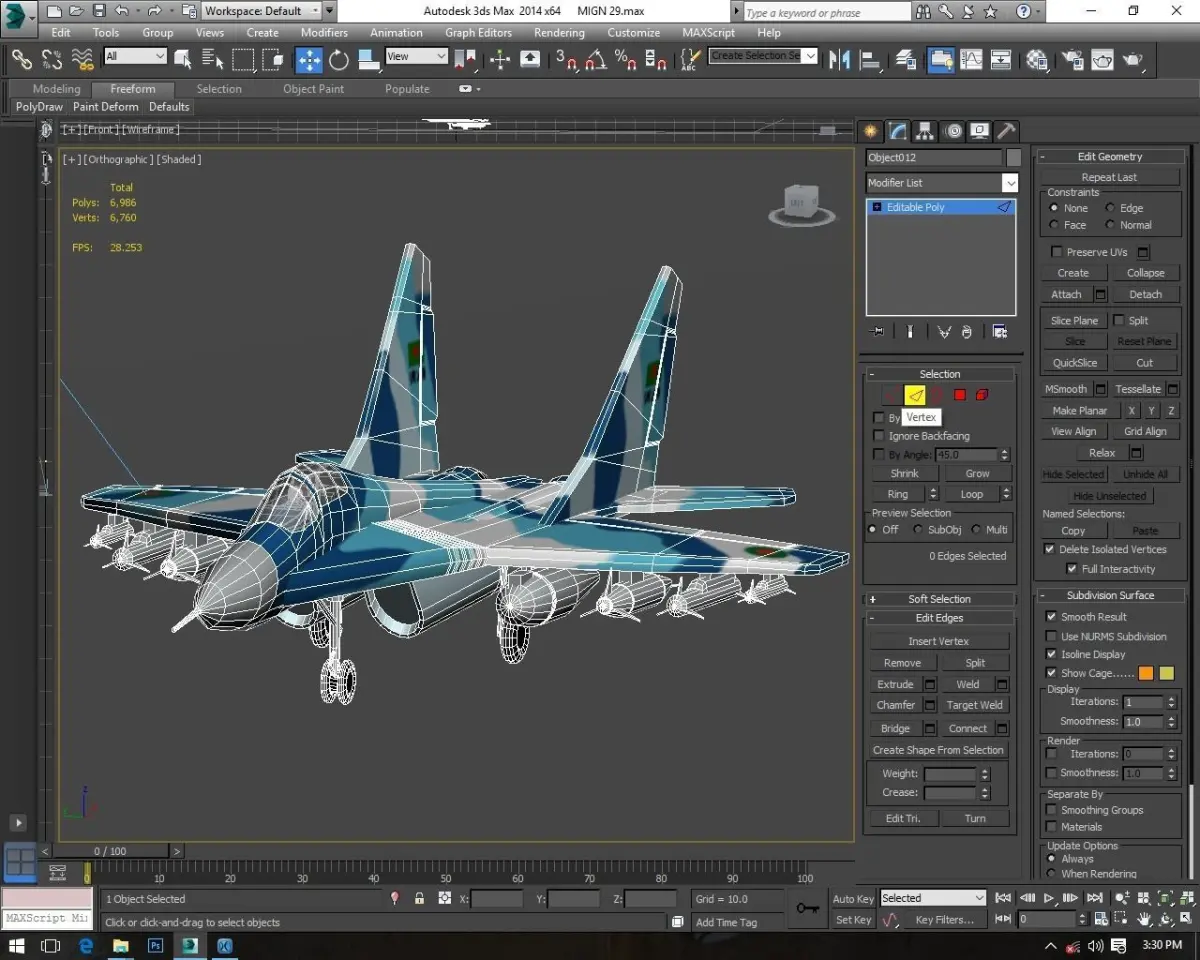Click the Pin Stack icon
Screen dimensions: 1200x960
click(878, 332)
